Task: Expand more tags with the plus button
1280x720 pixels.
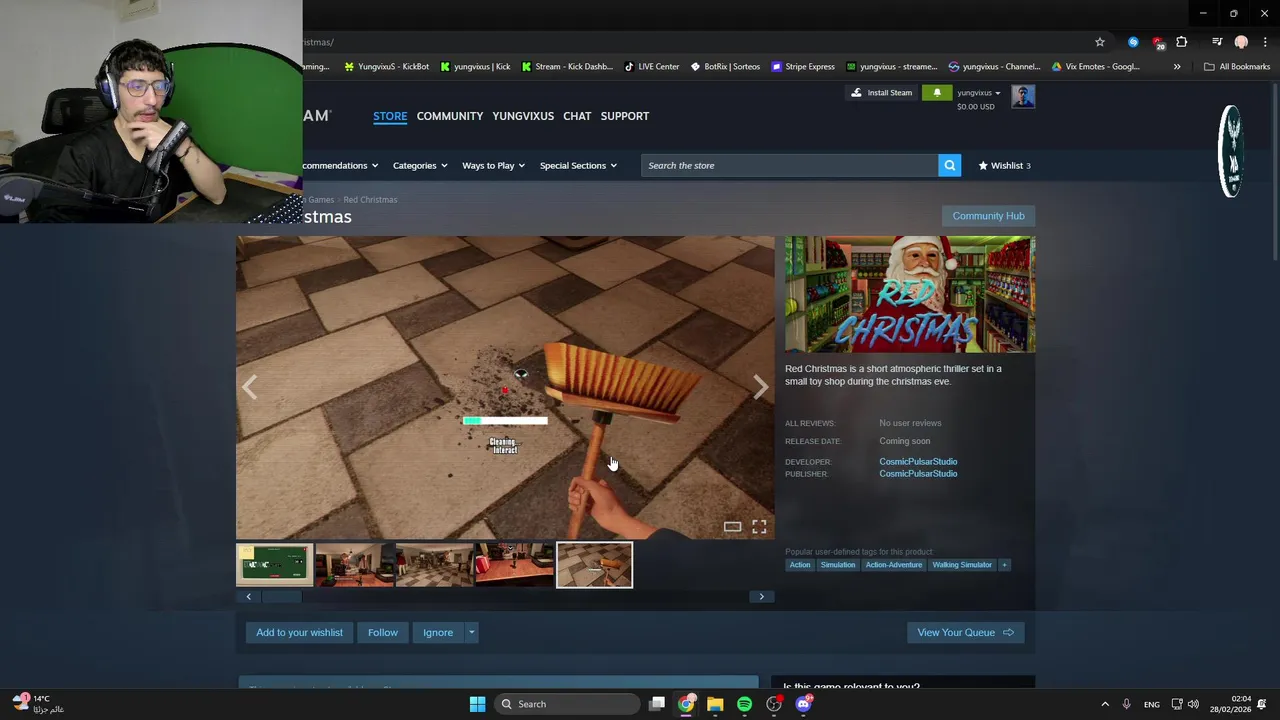Action: [1004, 565]
